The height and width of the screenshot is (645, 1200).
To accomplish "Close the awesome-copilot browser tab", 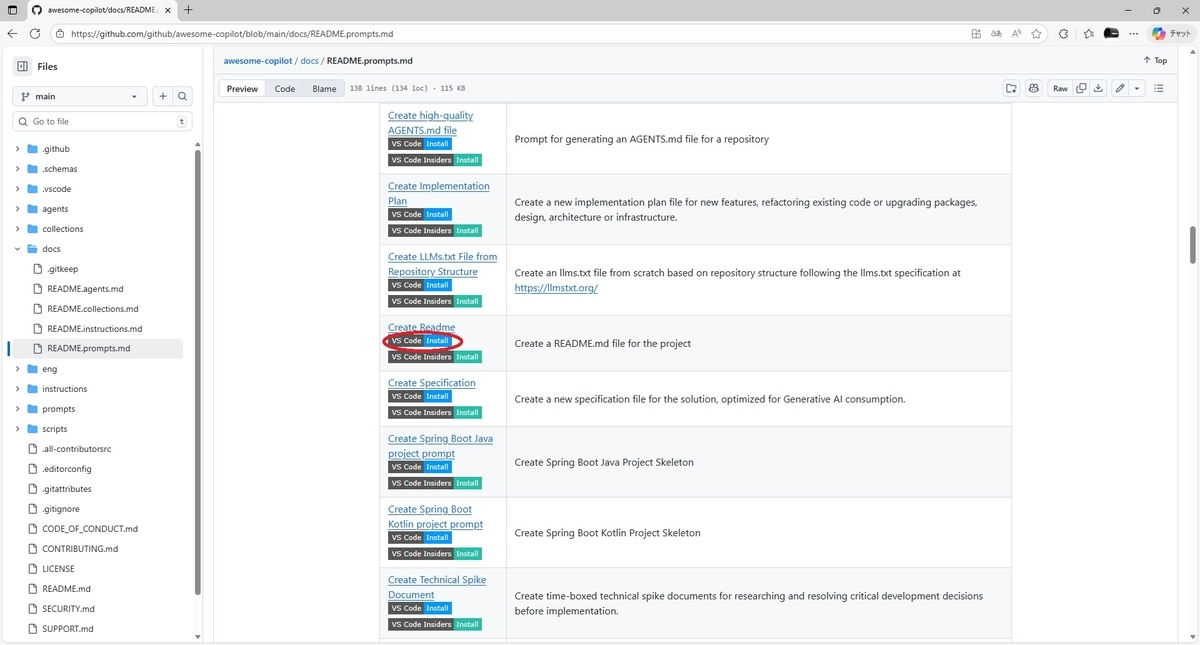I will point(166,10).
